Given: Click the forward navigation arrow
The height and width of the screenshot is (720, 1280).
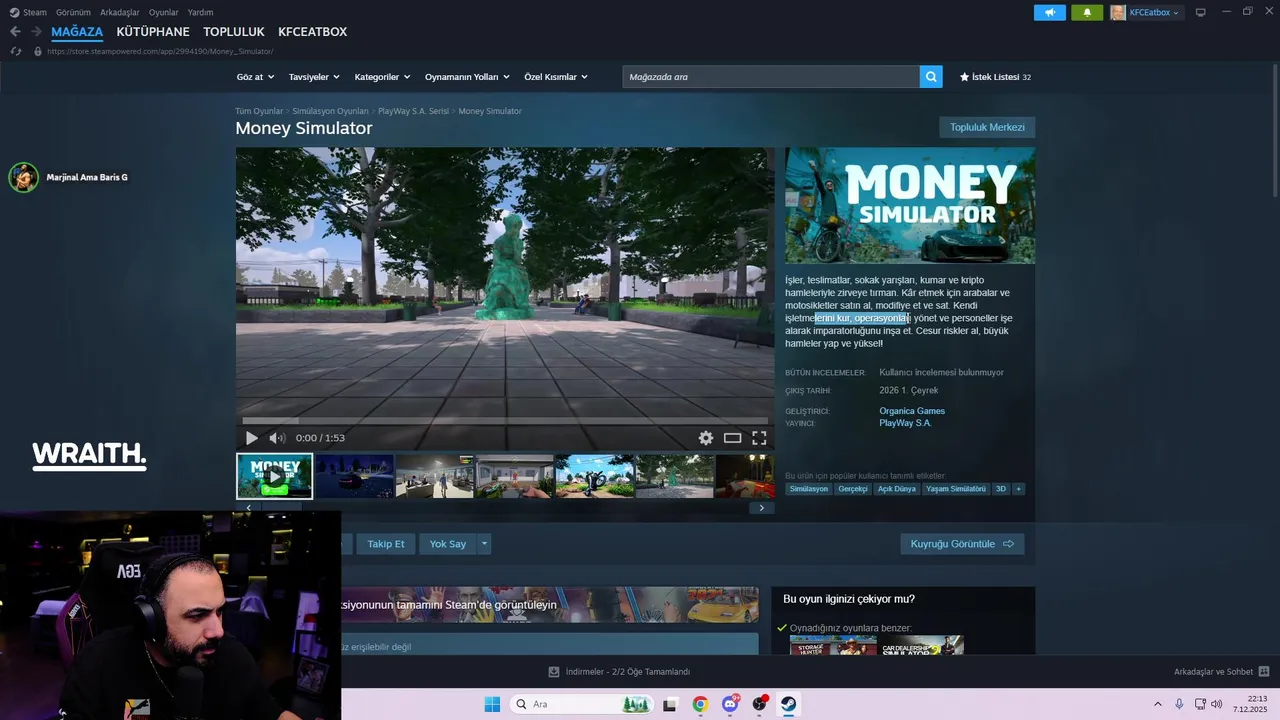Looking at the screenshot, I should [37, 32].
